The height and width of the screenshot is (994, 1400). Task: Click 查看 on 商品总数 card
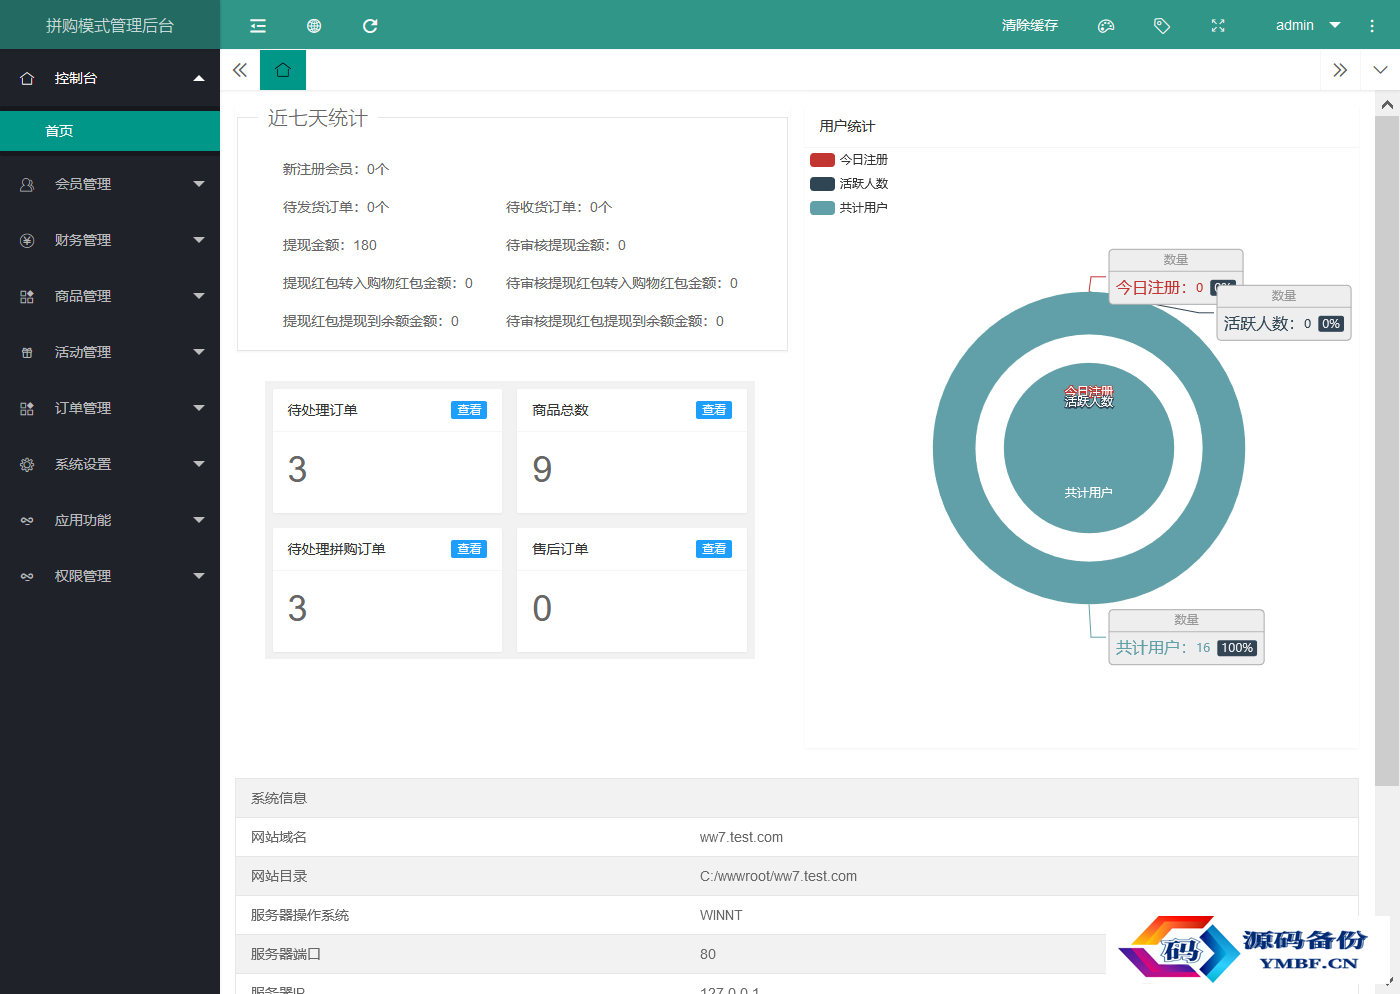(714, 410)
